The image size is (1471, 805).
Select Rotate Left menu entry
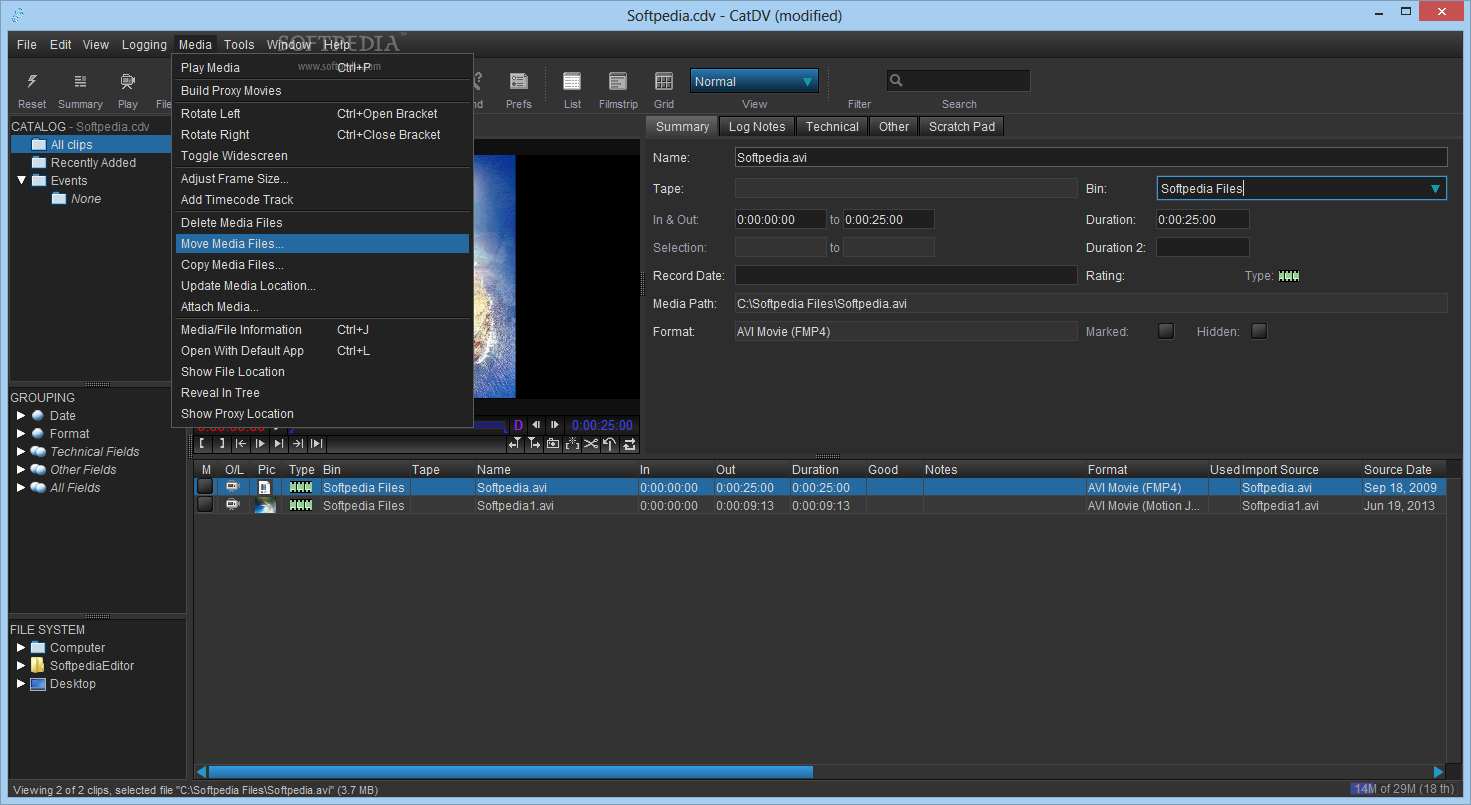pos(322,114)
